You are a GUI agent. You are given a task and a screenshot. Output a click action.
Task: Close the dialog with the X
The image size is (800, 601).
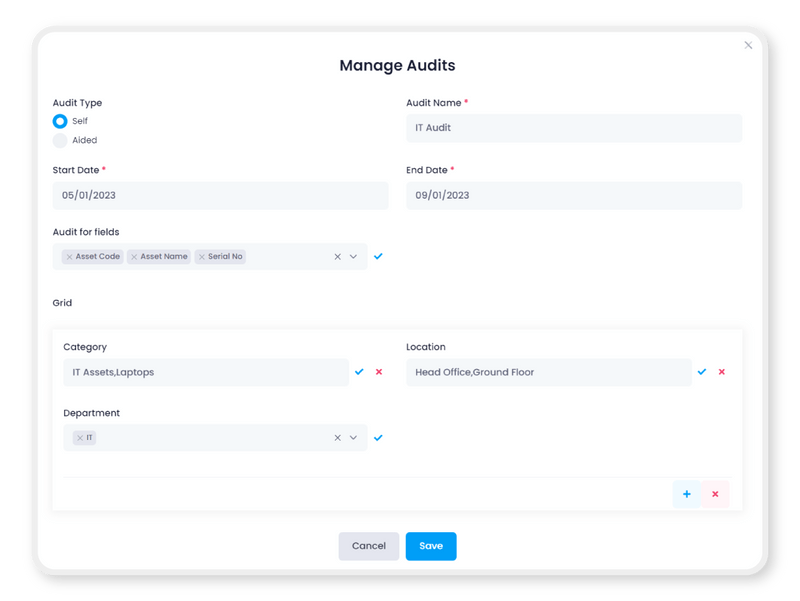point(748,45)
